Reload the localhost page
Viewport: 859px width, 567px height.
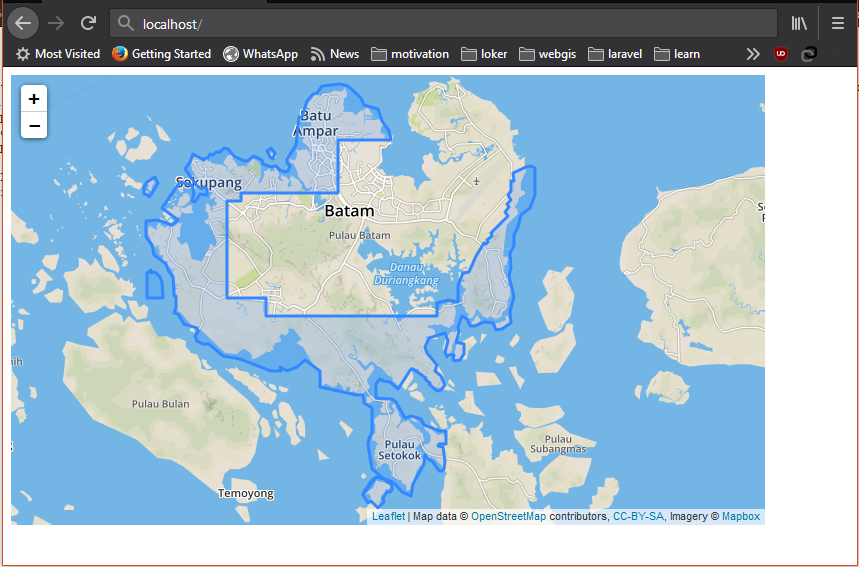(88, 24)
